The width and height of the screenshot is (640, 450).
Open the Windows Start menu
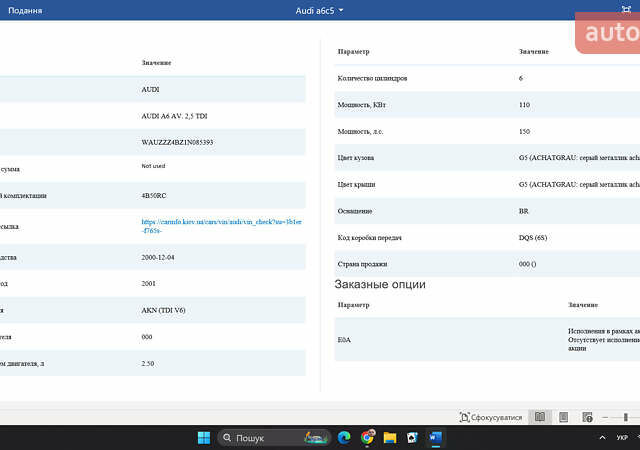204,438
